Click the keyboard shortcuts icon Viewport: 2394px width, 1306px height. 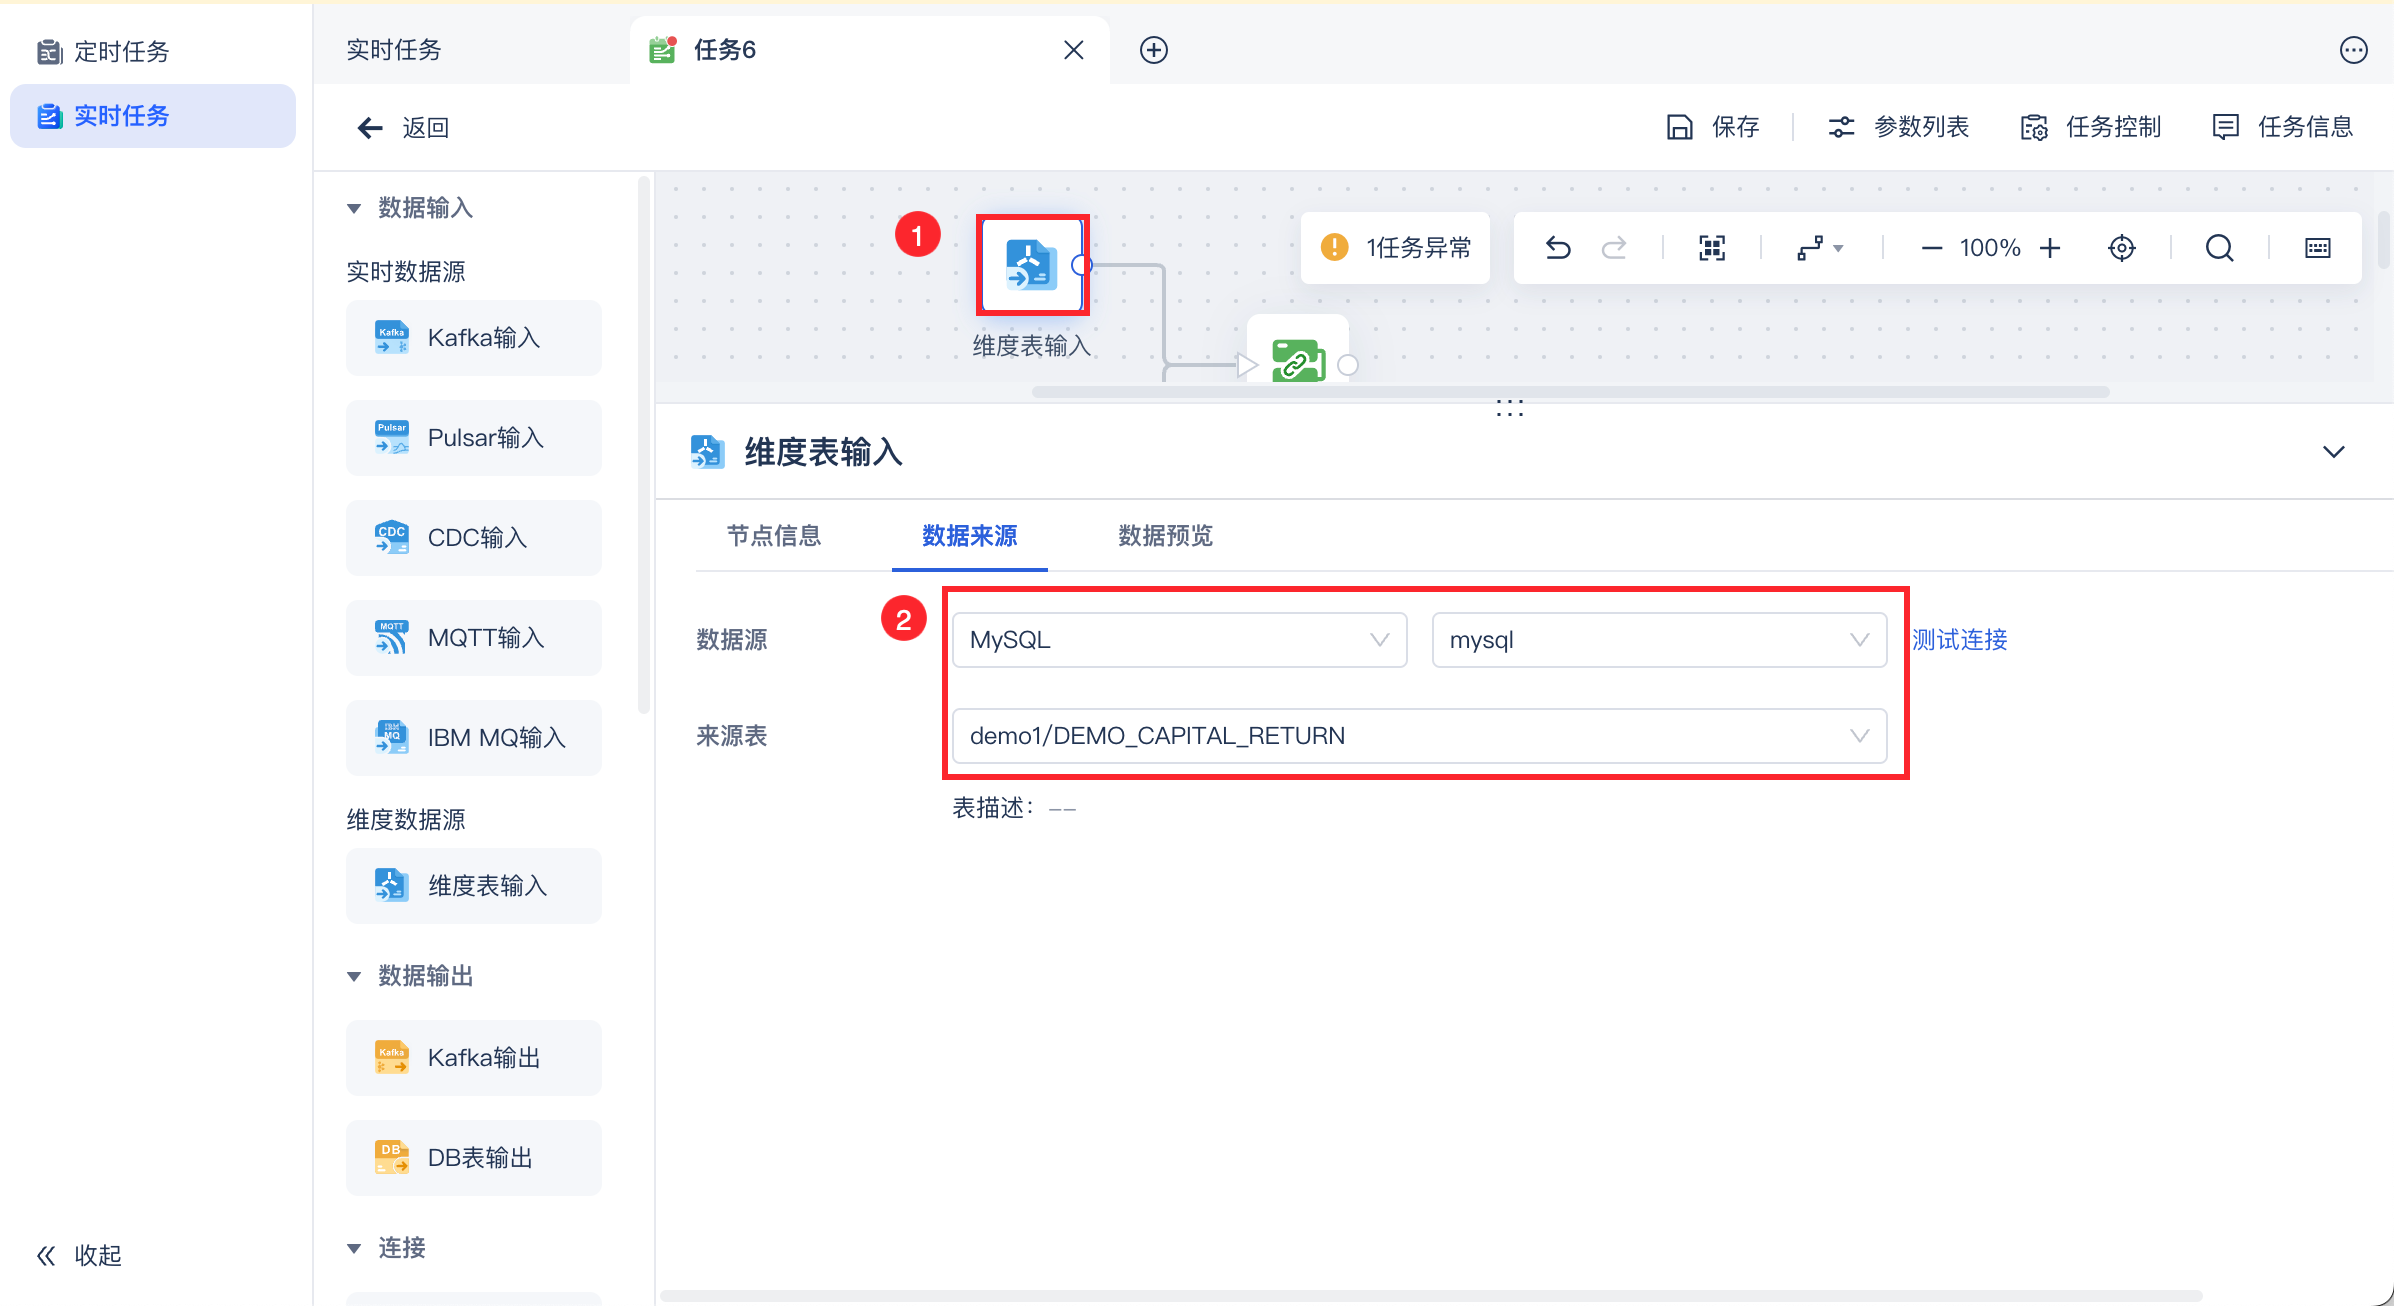2317,248
